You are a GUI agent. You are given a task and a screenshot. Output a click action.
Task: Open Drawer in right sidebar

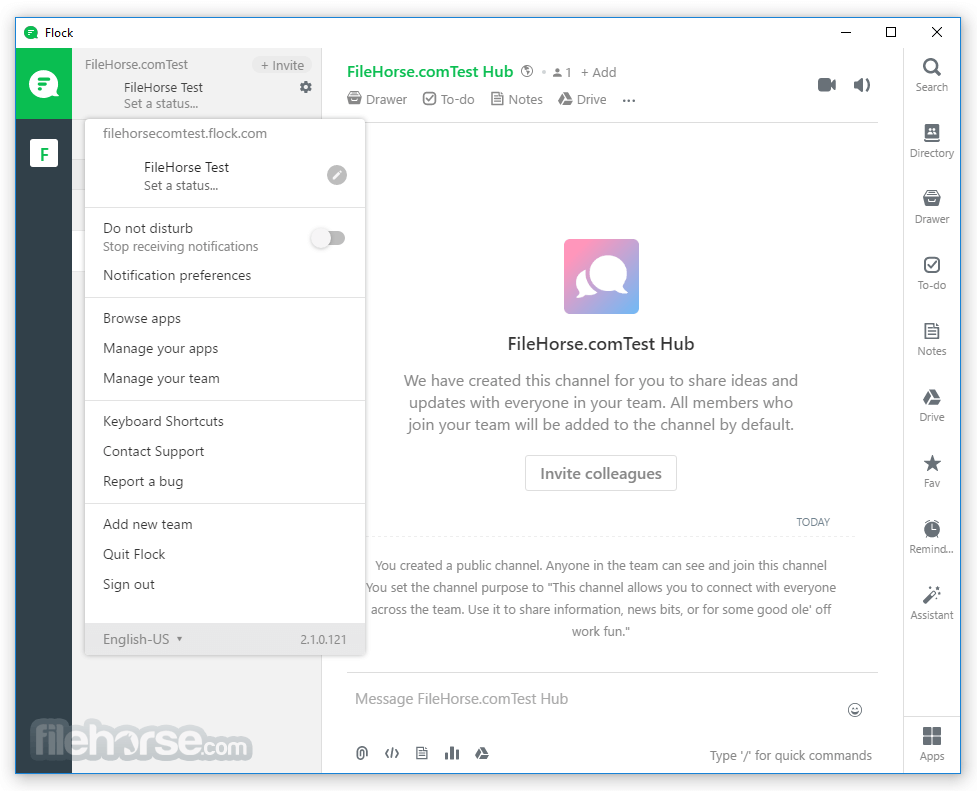coord(932,207)
